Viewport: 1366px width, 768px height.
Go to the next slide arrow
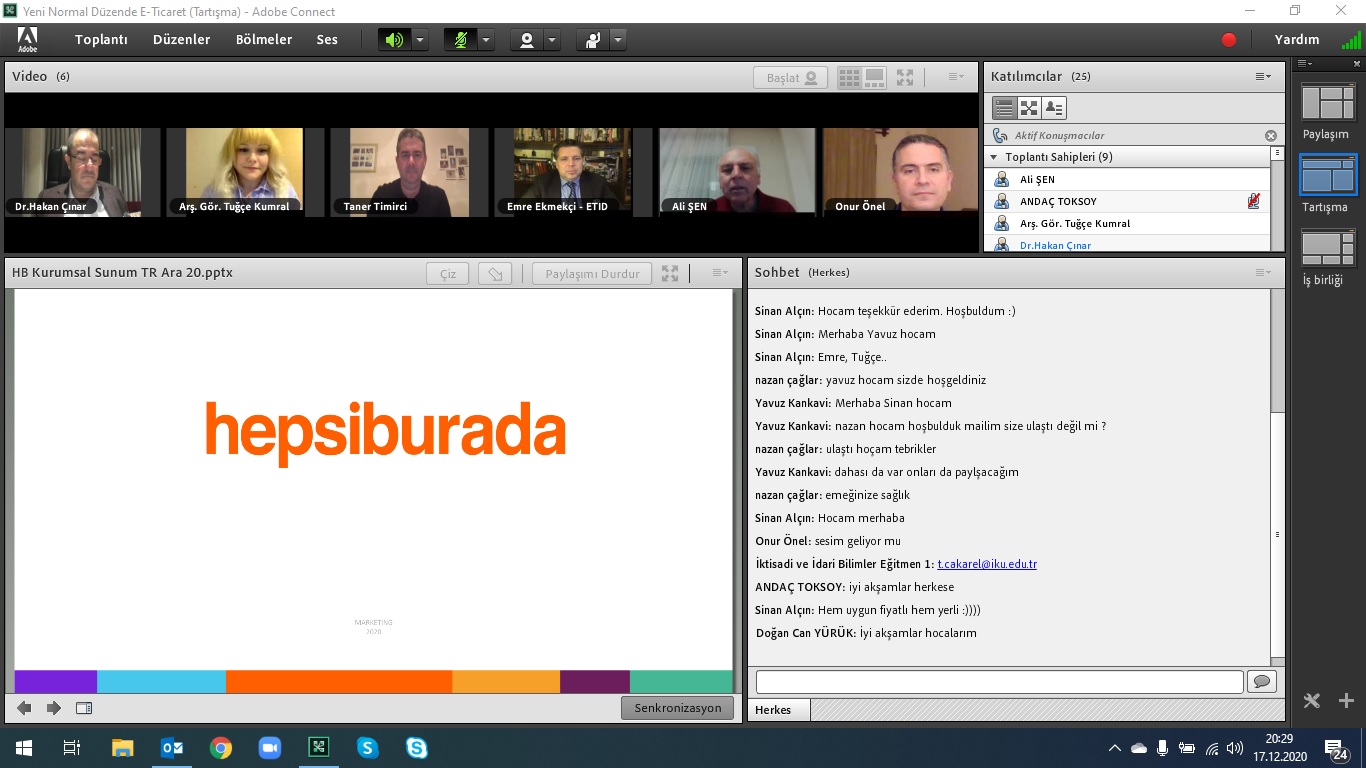tap(54, 708)
